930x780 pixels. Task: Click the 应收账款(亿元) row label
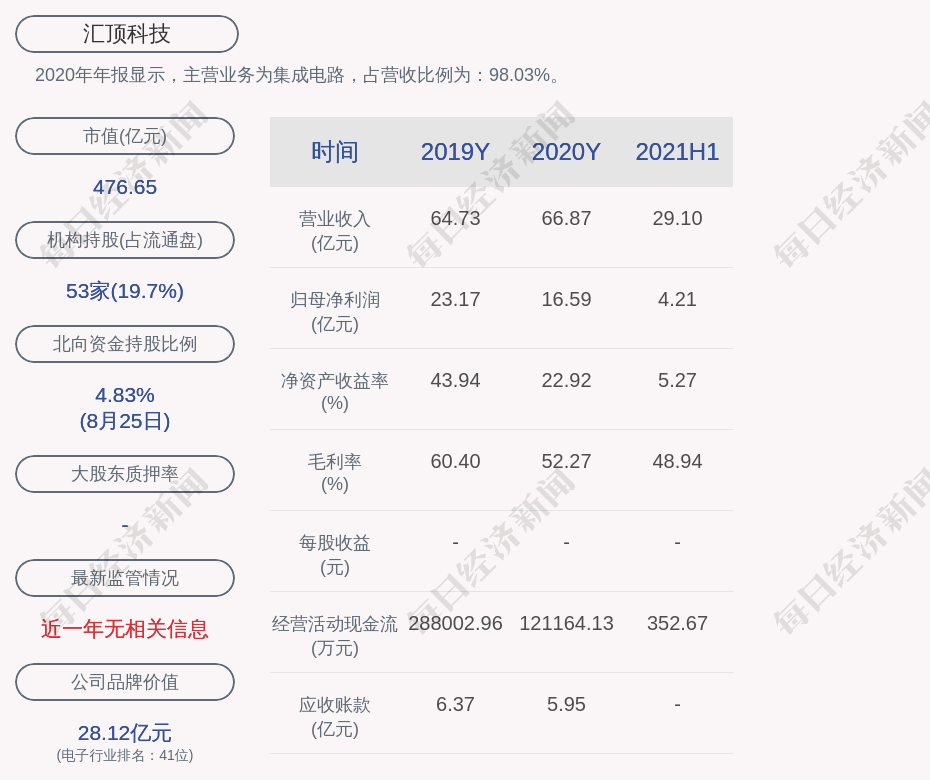[x=335, y=717]
